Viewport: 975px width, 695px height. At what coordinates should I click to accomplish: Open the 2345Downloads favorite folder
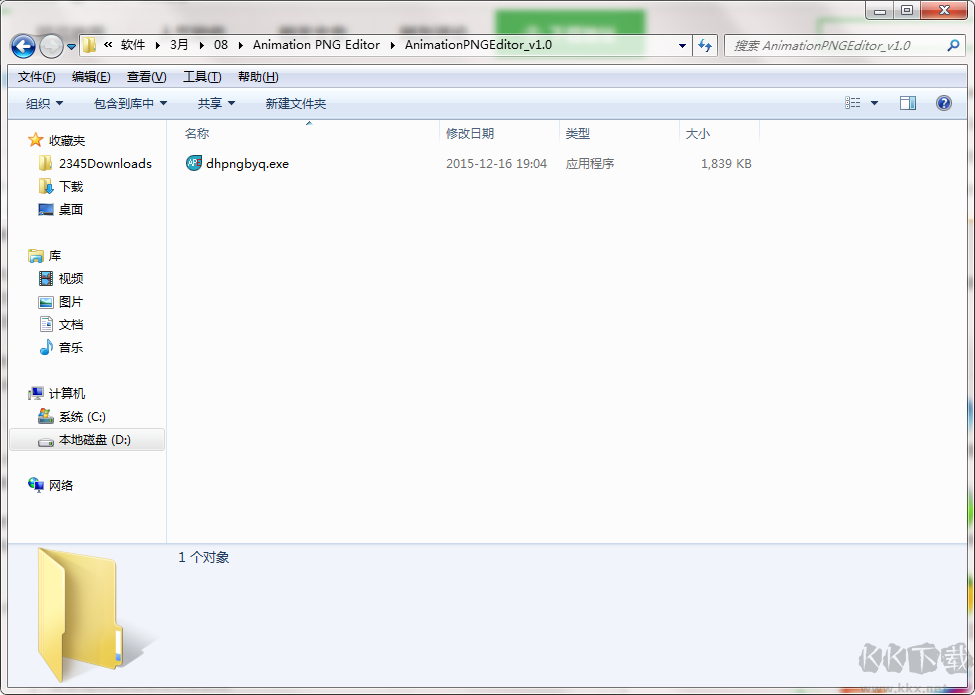point(96,163)
